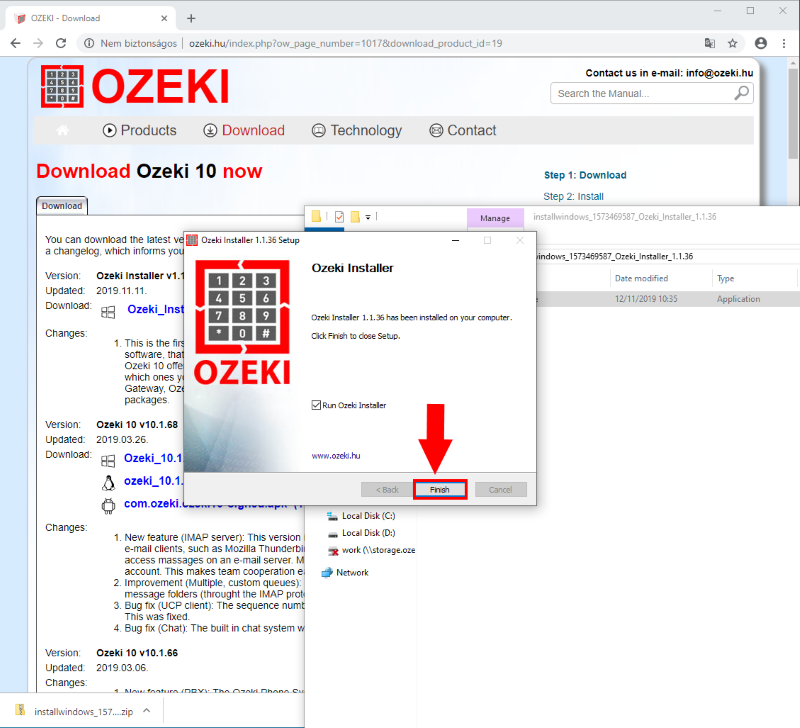This screenshot has width=800, height=728.
Task: Follow the Step 1: Download link
Action: tap(585, 175)
